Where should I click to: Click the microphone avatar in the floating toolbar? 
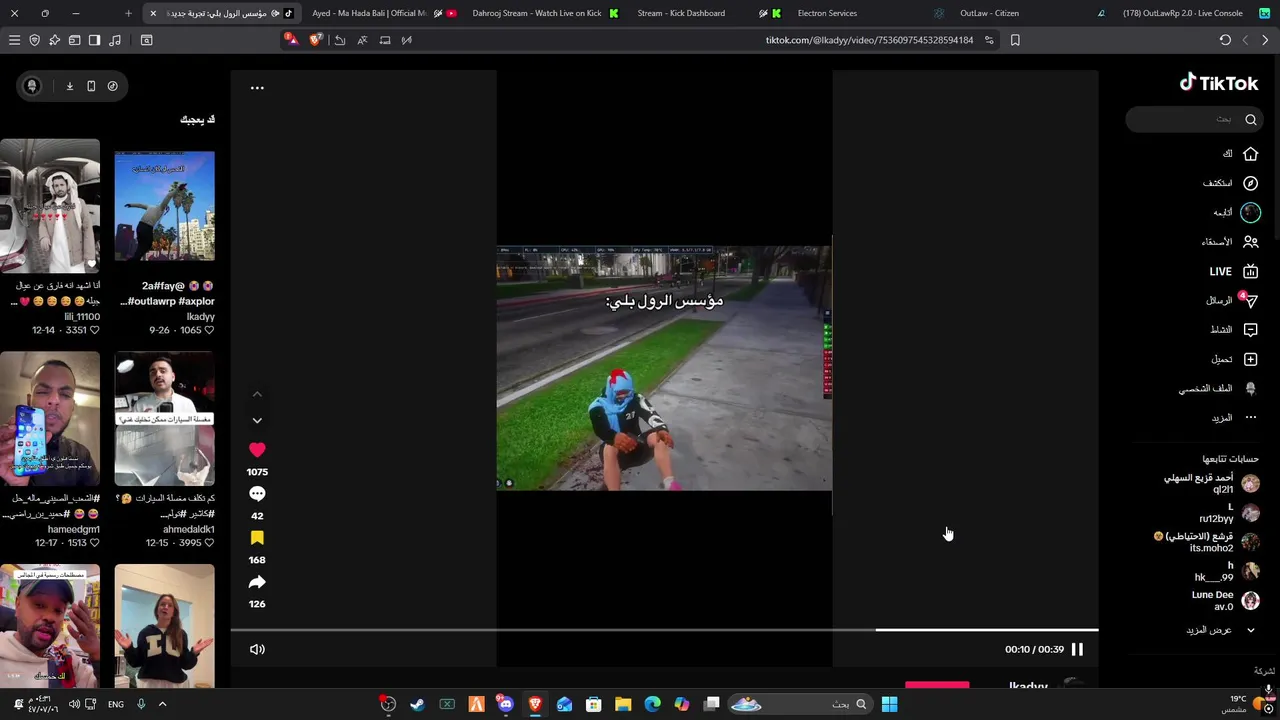pos(32,86)
